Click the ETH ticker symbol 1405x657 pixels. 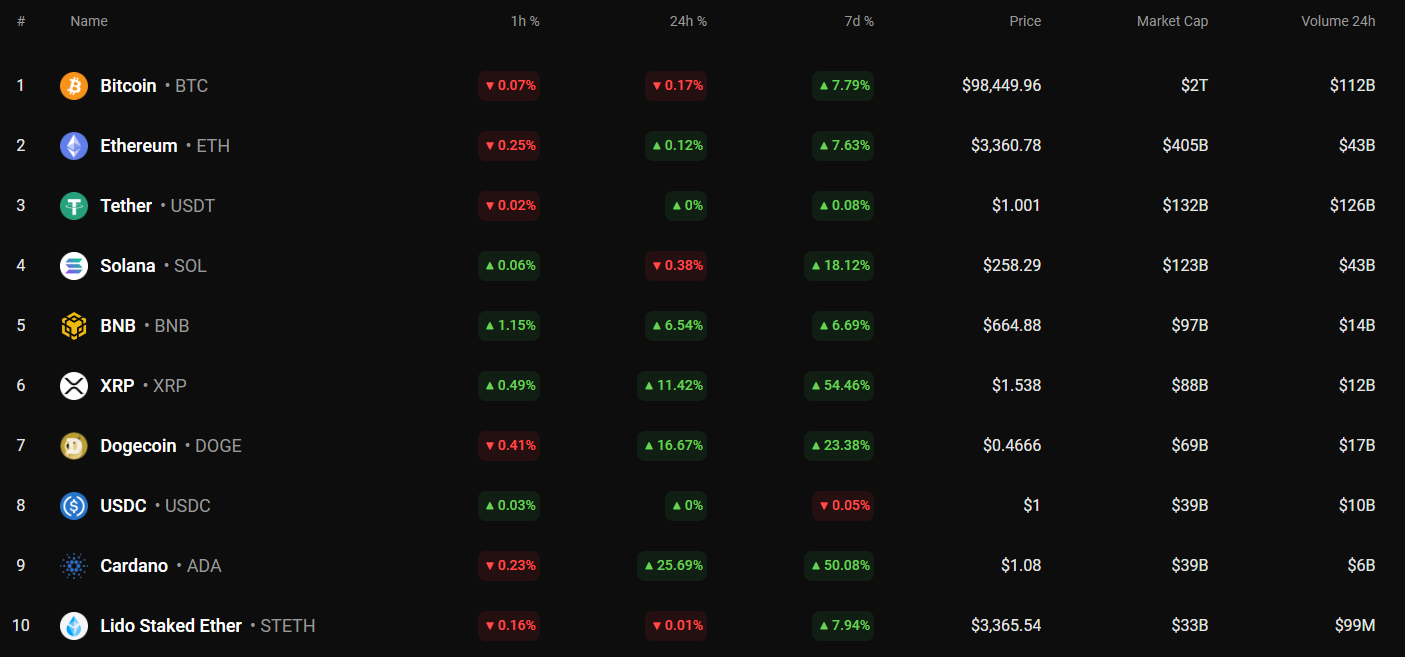coord(213,146)
